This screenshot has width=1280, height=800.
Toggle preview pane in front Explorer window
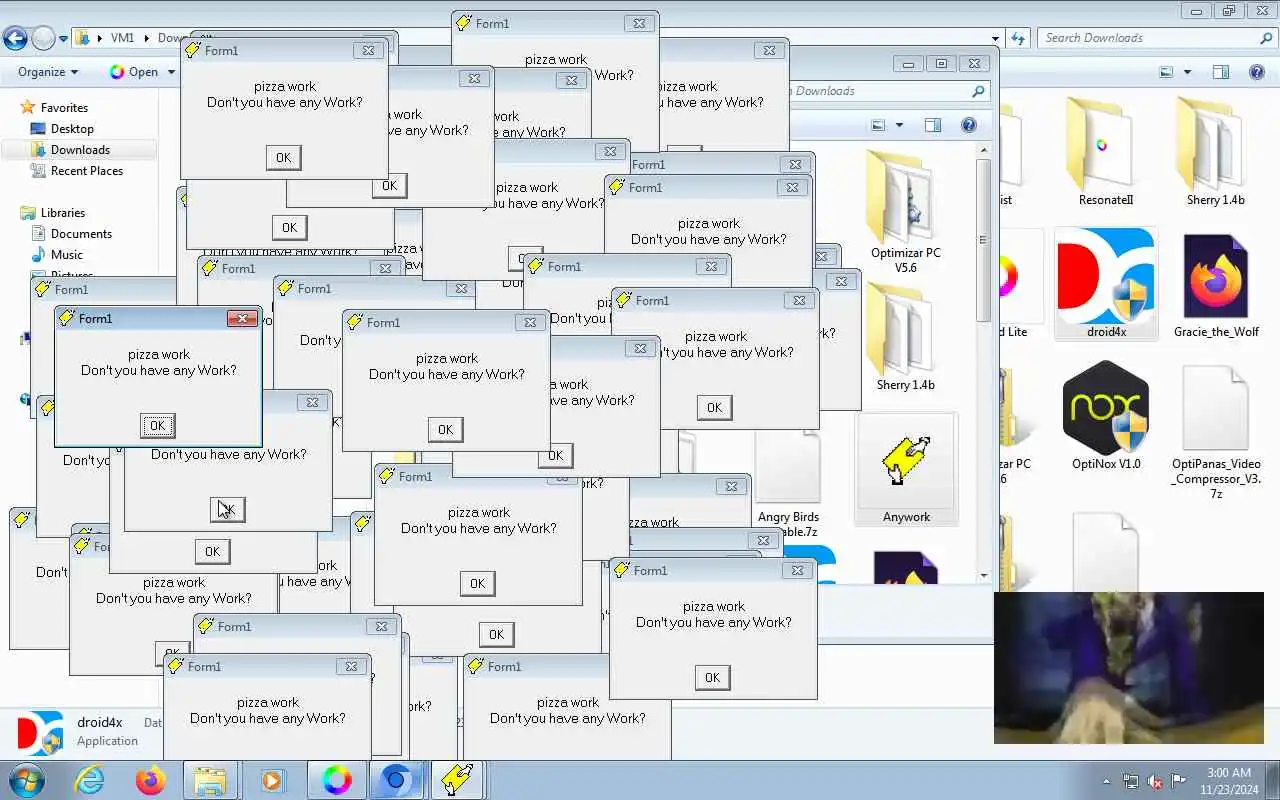[x=933, y=125]
